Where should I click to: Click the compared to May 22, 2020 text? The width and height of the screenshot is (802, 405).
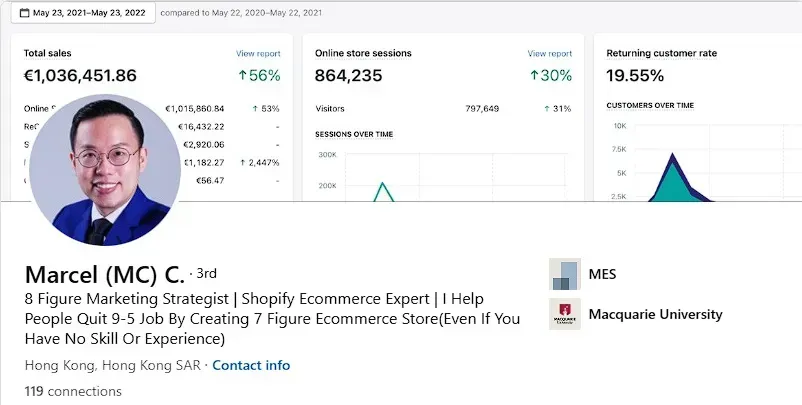pyautogui.click(x=241, y=13)
